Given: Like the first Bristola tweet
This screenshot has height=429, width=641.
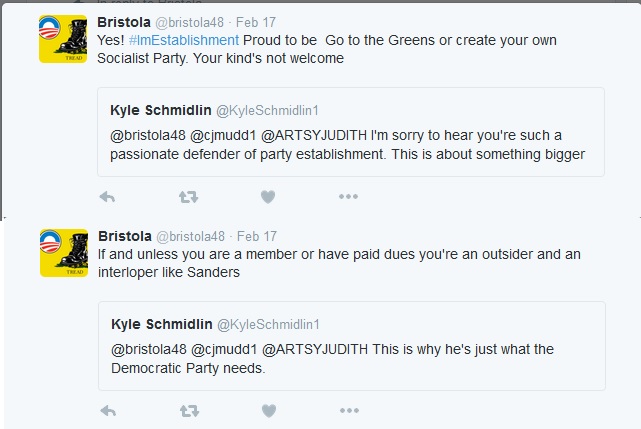Looking at the screenshot, I should point(267,197).
